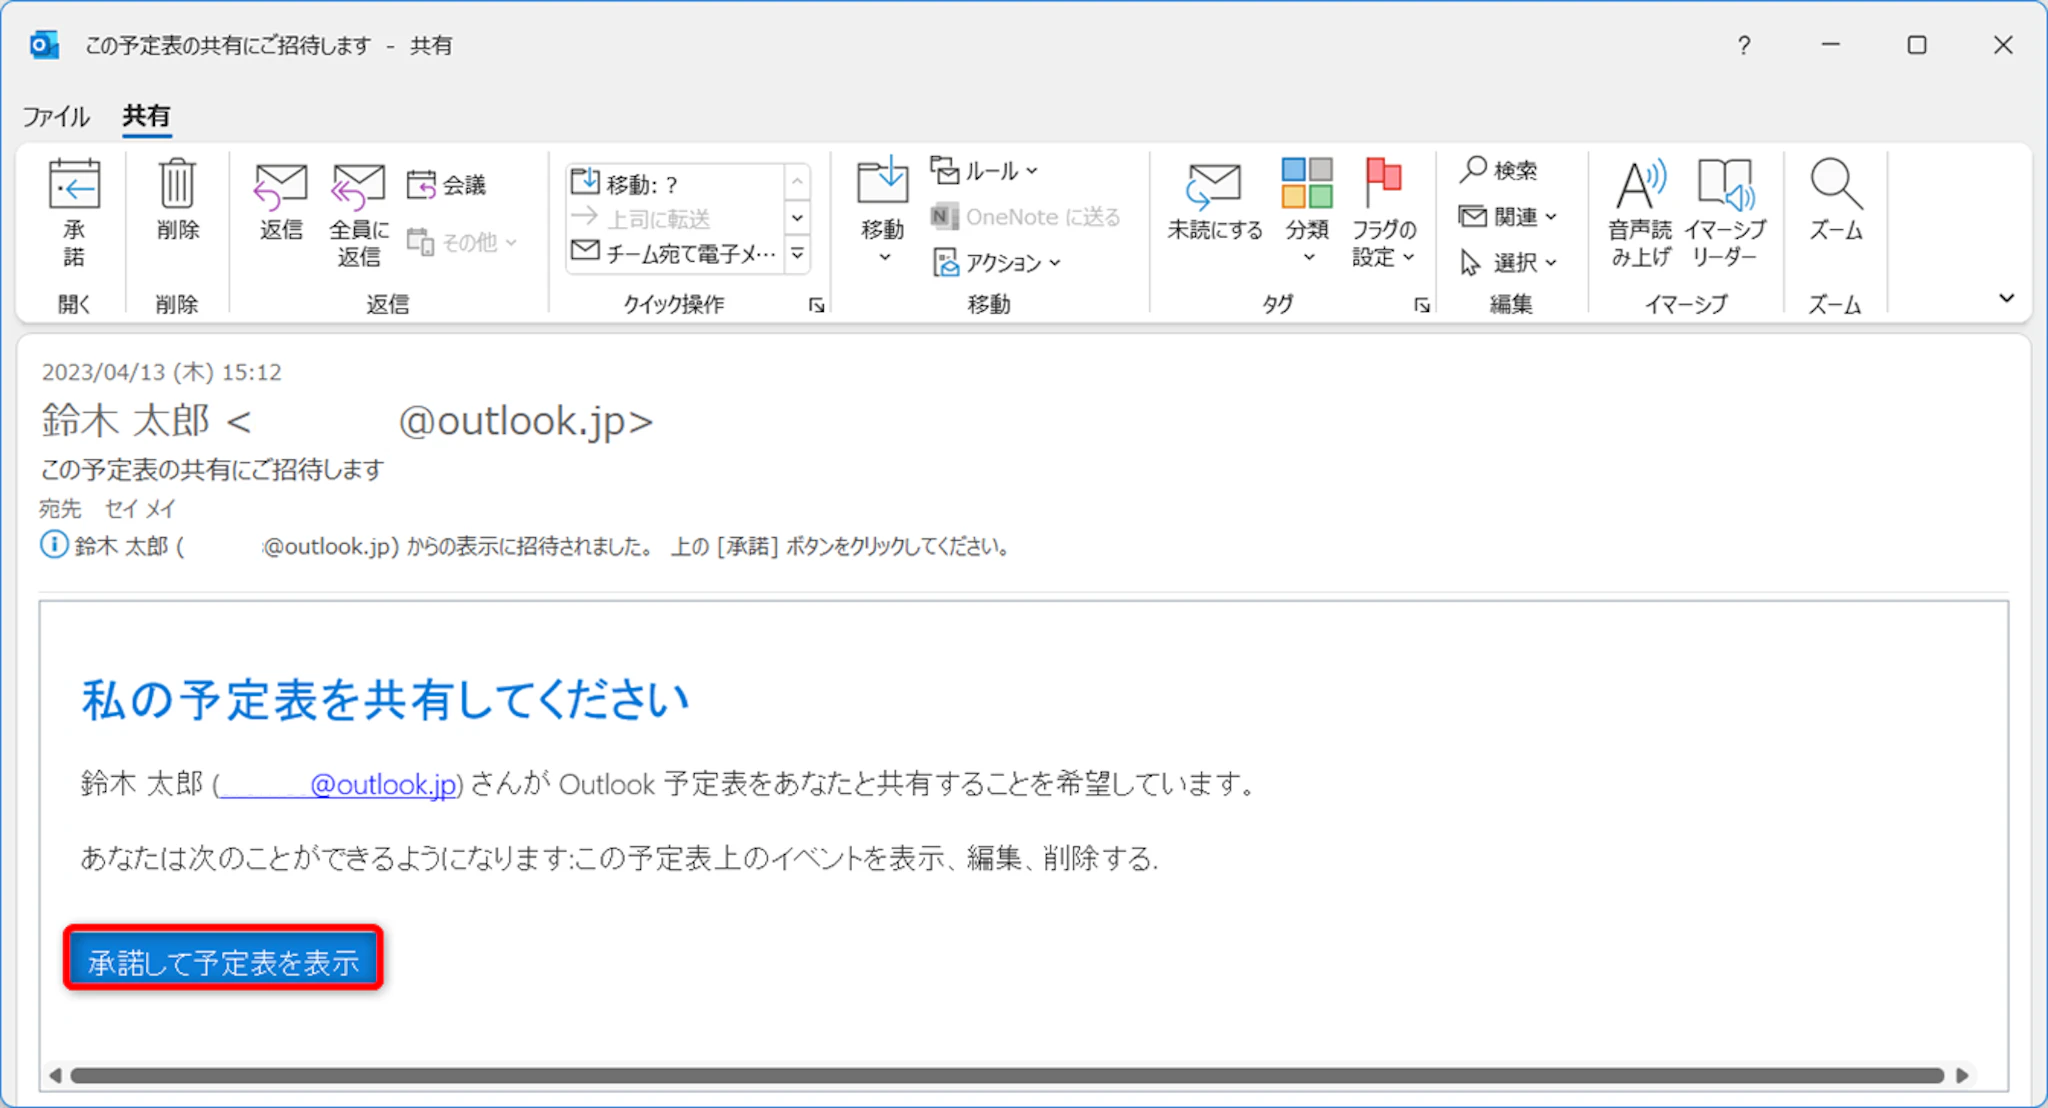
Task: Click the horizontal scrollbar right arrow
Action: (1962, 1075)
